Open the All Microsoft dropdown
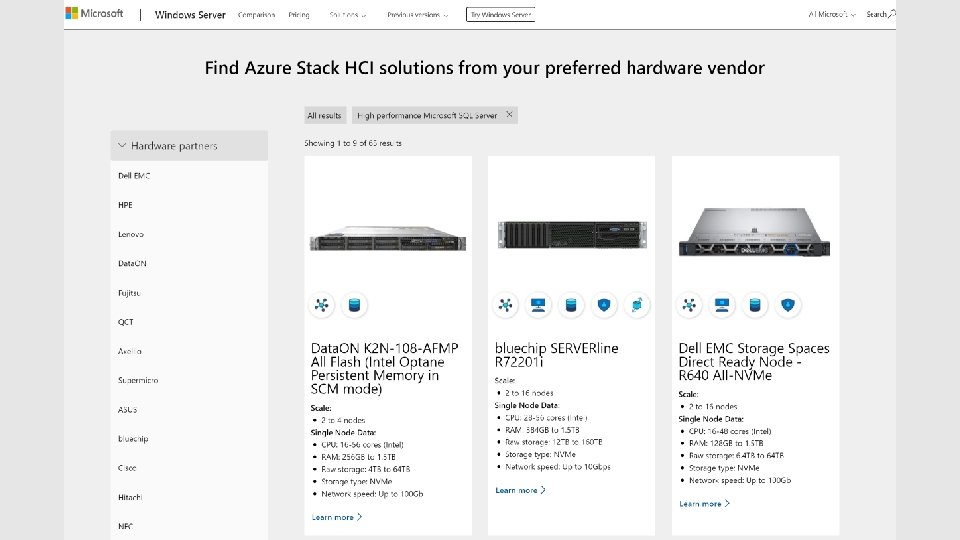This screenshot has width=960, height=540. tap(832, 15)
